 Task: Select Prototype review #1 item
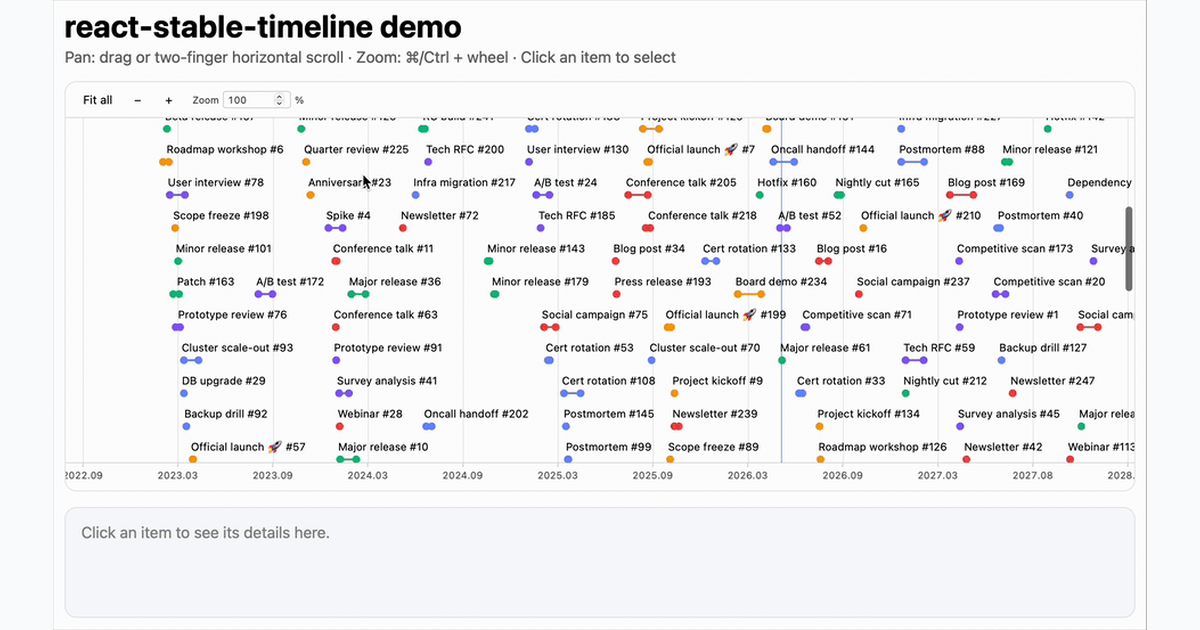(x=1008, y=314)
